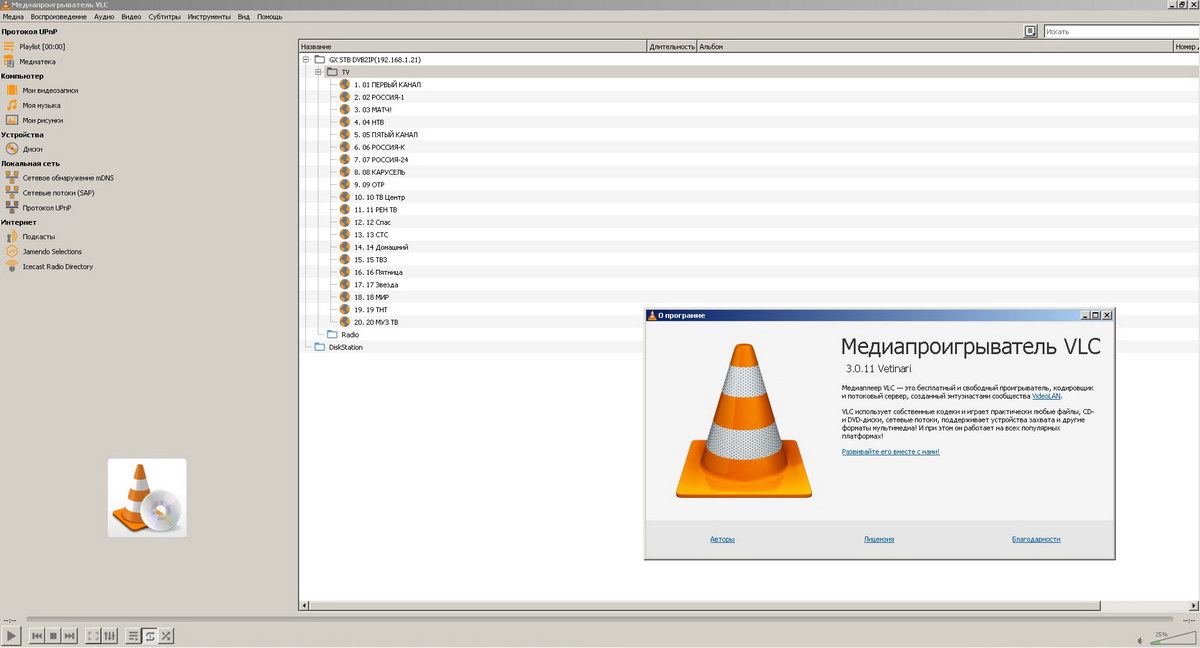This screenshot has height=648, width=1200.
Task: Collapse the TV folder node
Action: coord(319,72)
